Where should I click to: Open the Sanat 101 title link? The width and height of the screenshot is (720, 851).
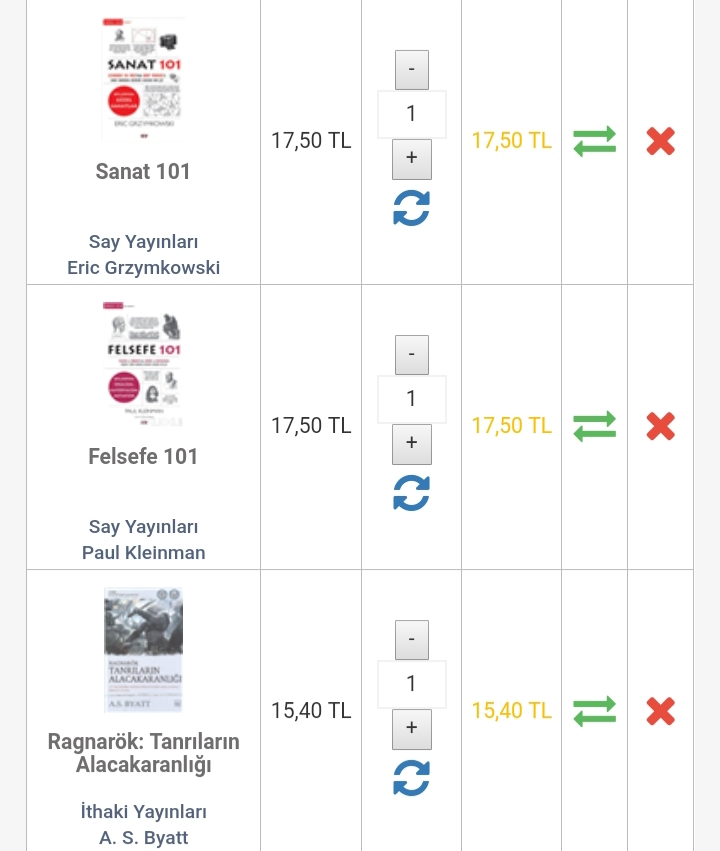pyautogui.click(x=143, y=172)
